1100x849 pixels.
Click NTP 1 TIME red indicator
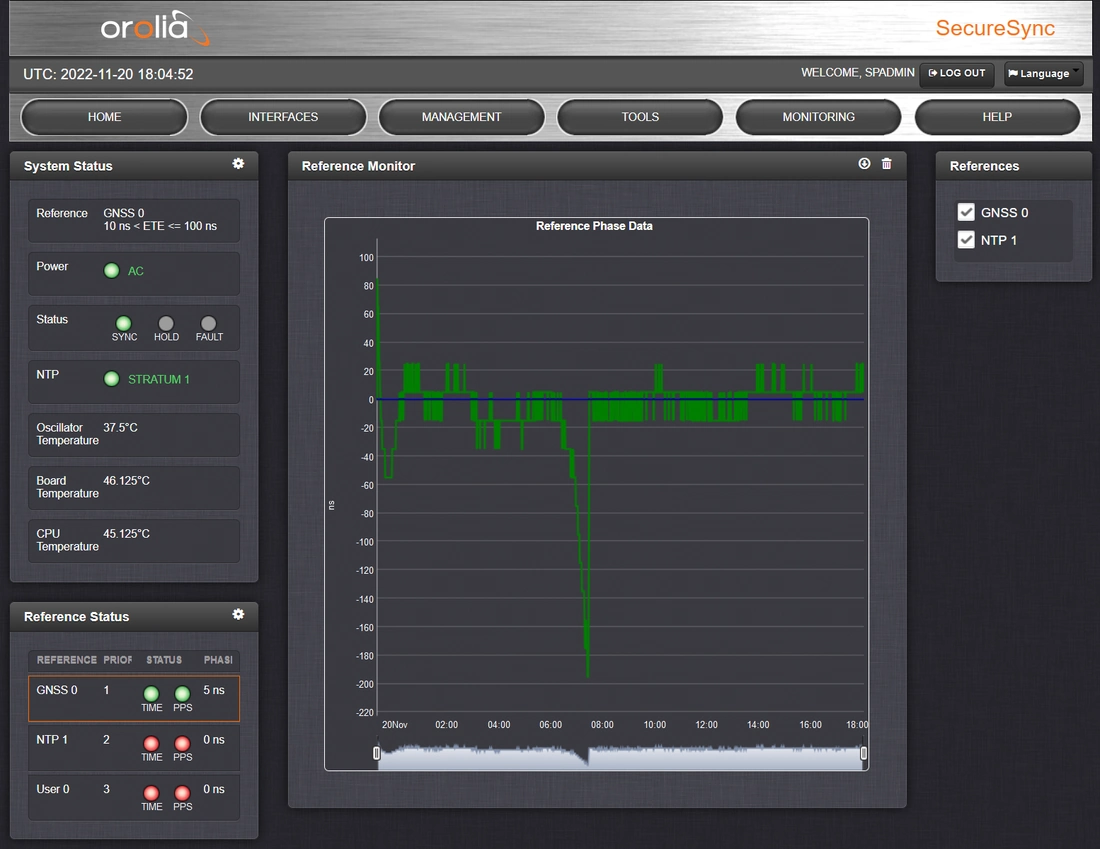(152, 744)
